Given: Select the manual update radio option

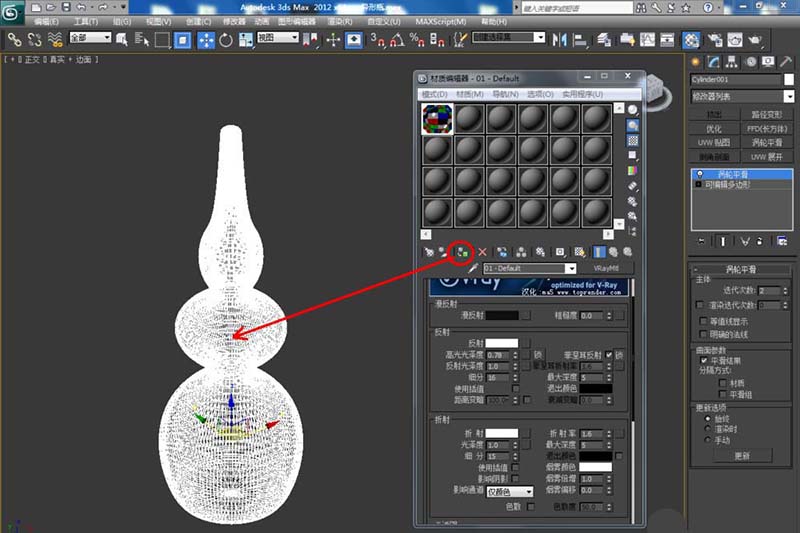Looking at the screenshot, I should coord(709,440).
